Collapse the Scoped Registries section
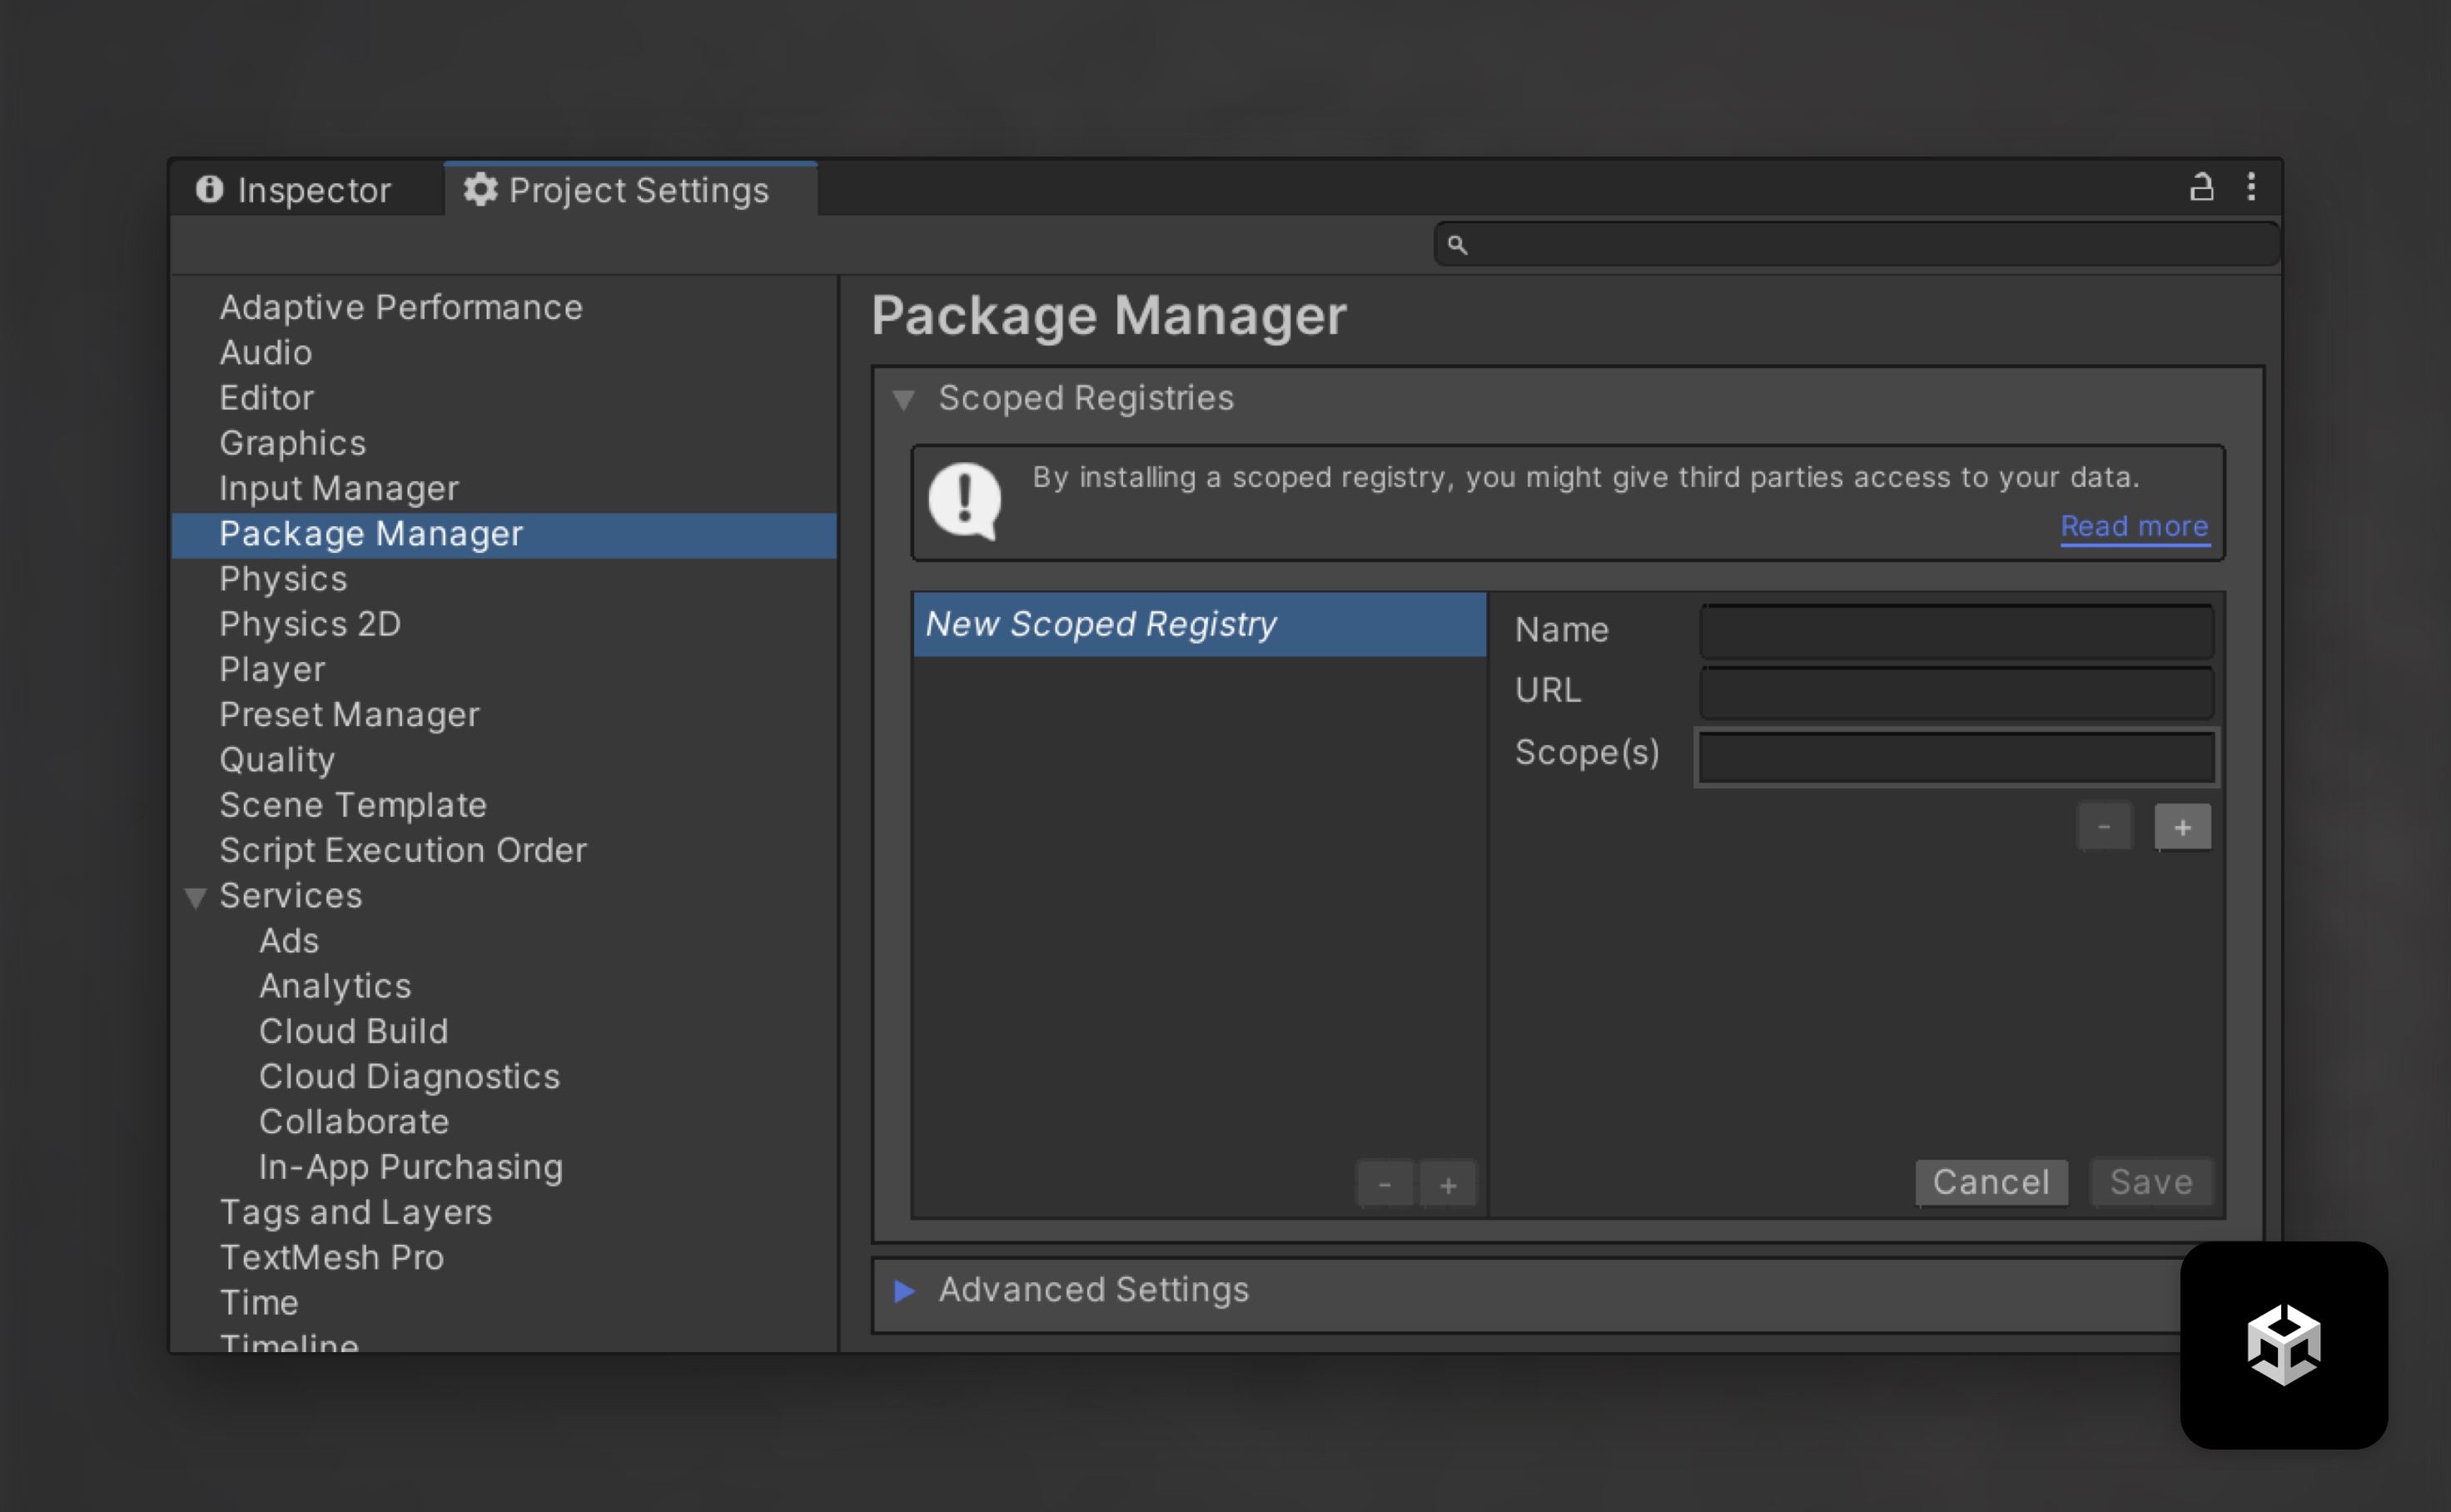The height and width of the screenshot is (1512, 2451). [x=903, y=400]
